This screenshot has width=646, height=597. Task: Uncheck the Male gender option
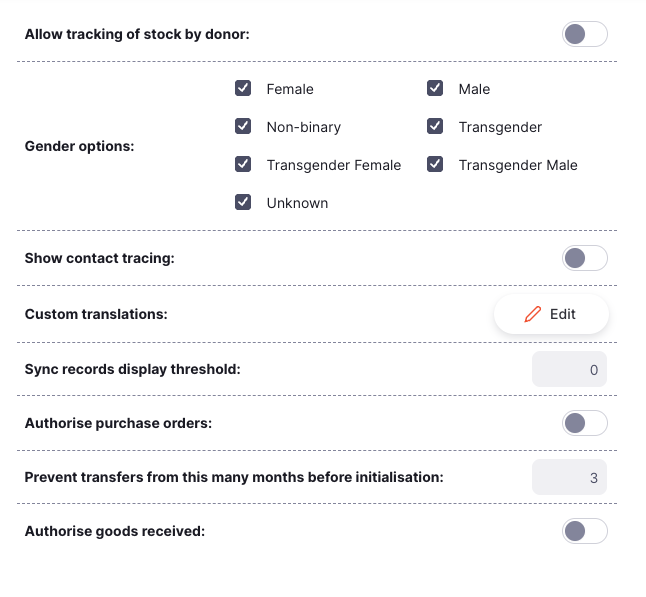pos(435,89)
